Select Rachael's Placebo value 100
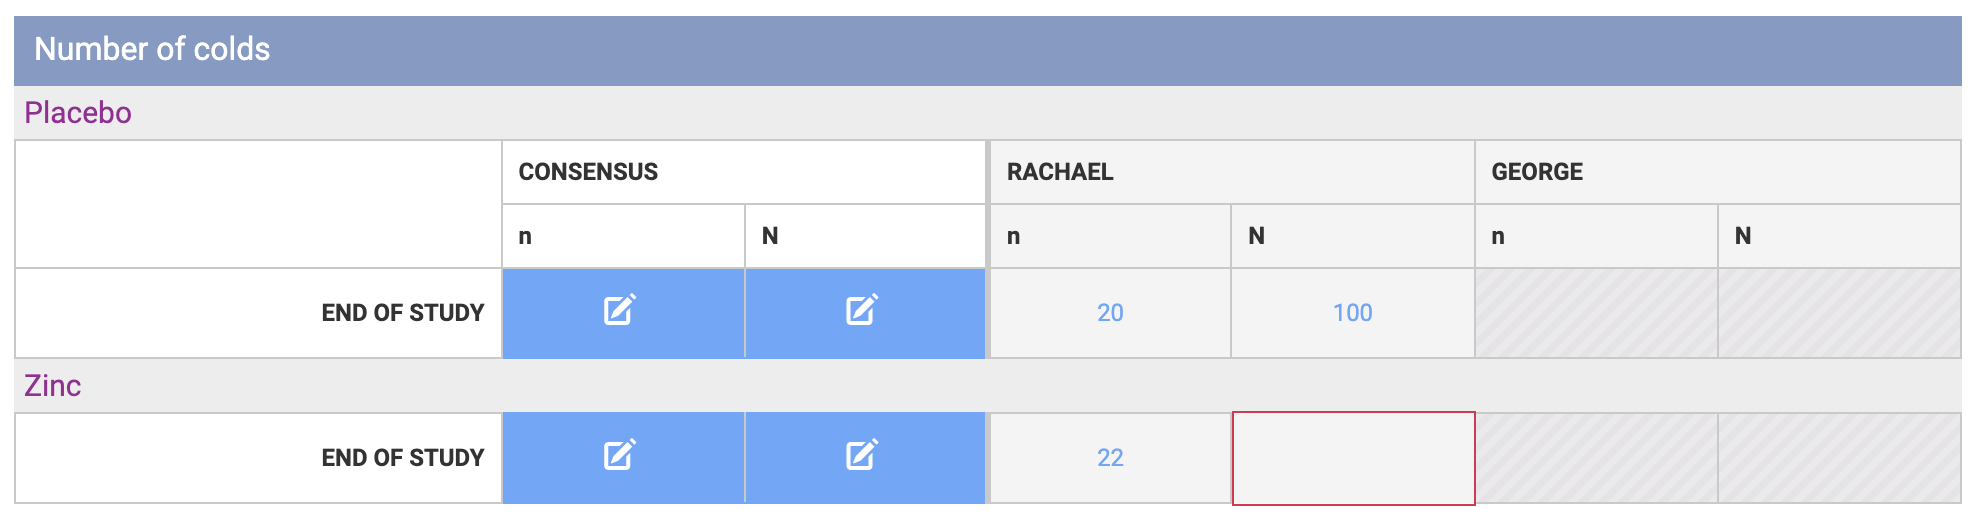The image size is (1976, 522). [x=1352, y=313]
